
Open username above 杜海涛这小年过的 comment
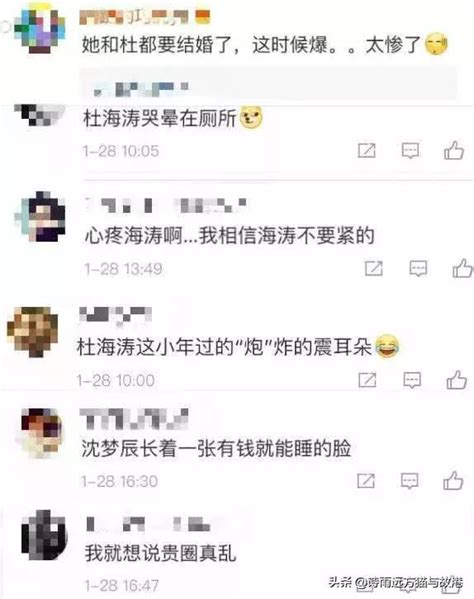pos(115,315)
